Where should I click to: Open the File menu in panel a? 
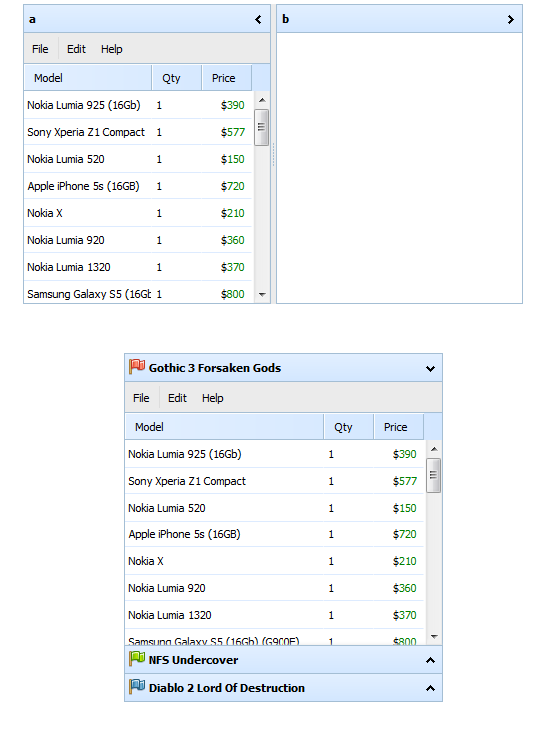point(40,49)
